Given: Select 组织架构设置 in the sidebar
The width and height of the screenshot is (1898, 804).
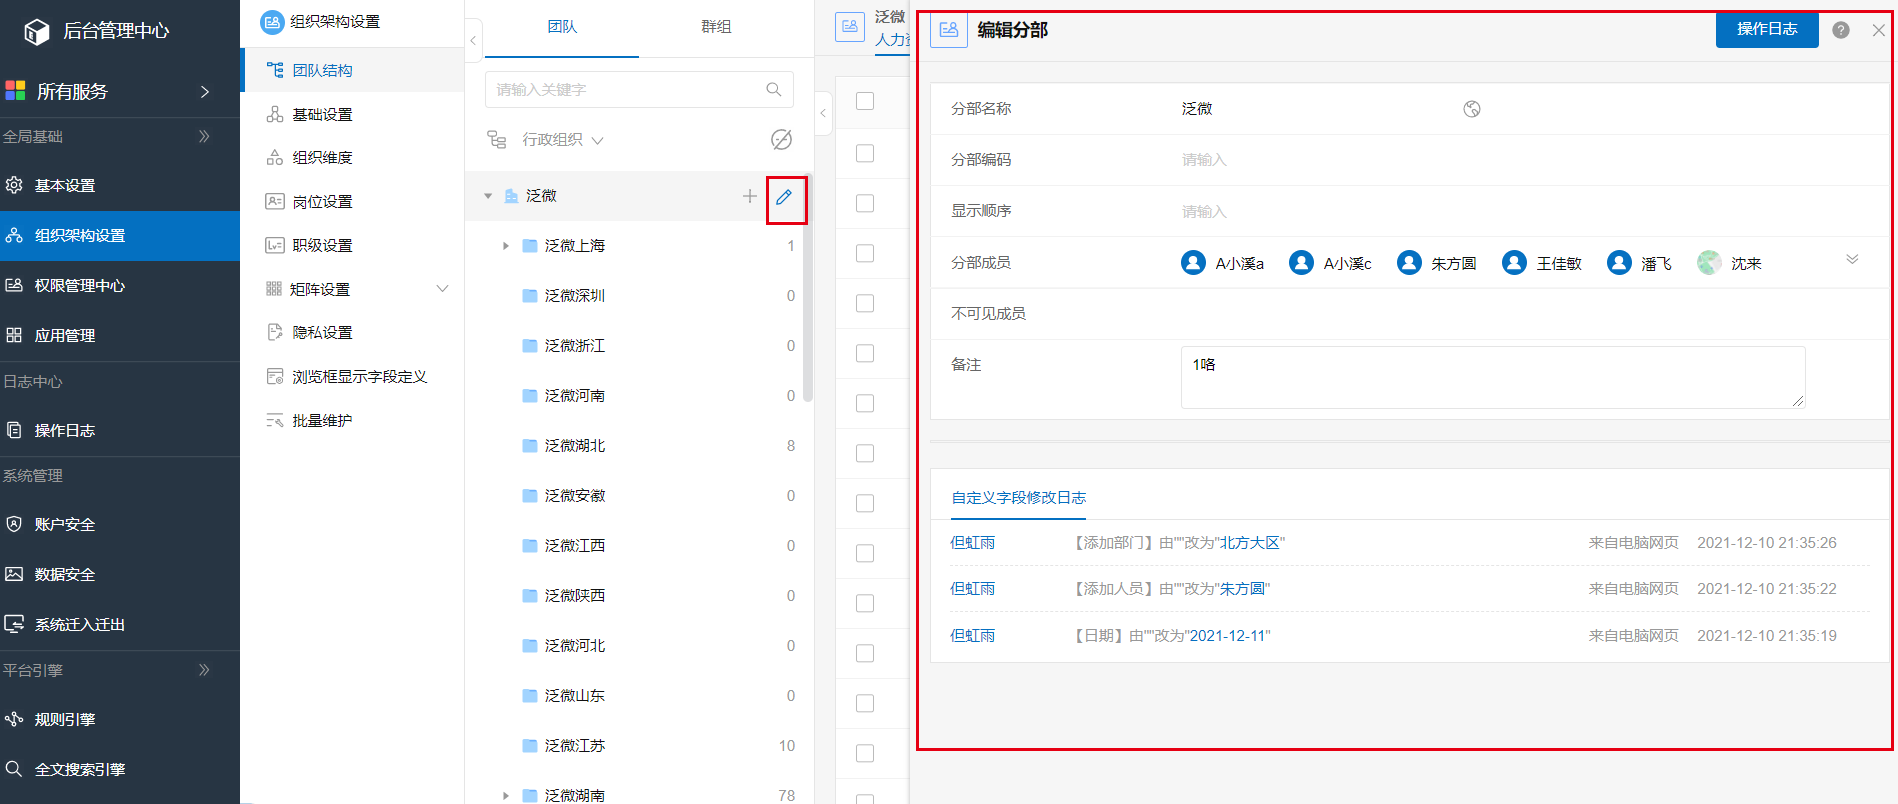Looking at the screenshot, I should tap(120, 236).
